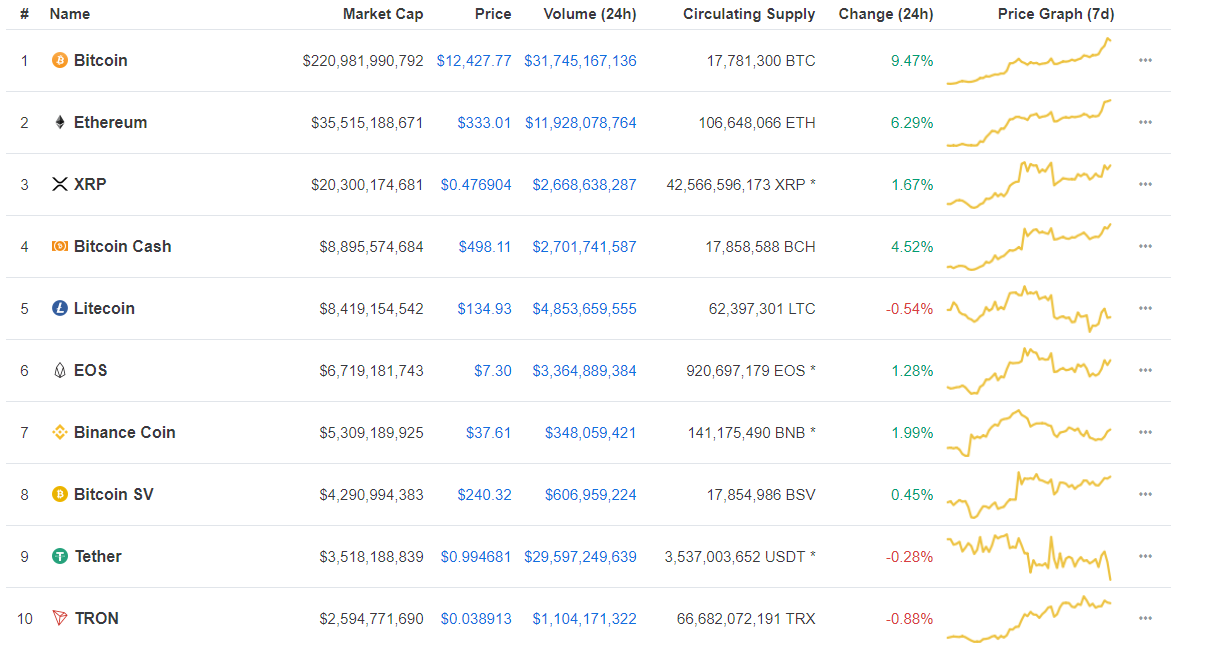Click the TRON logo icon
The image size is (1220, 648).
[x=60, y=619]
